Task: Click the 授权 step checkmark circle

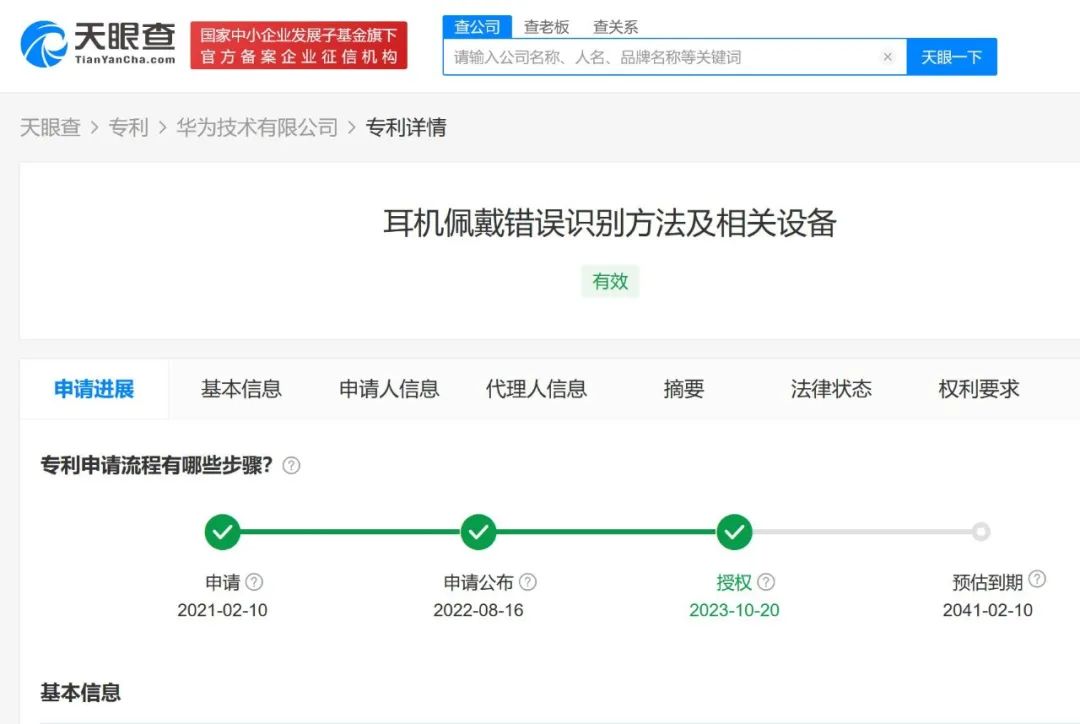Action: [x=734, y=532]
